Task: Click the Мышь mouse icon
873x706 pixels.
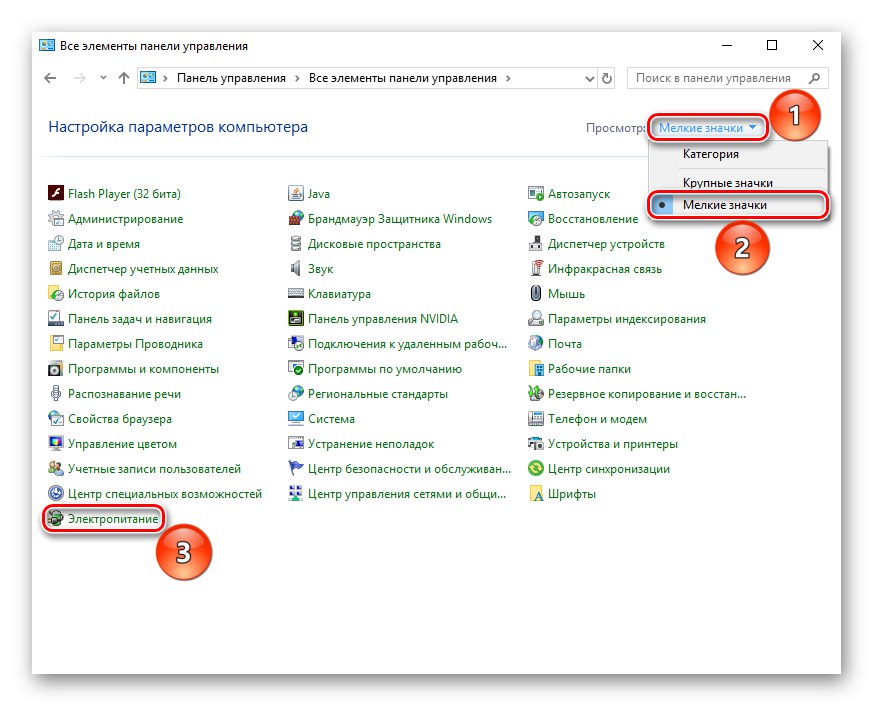Action: (536, 293)
